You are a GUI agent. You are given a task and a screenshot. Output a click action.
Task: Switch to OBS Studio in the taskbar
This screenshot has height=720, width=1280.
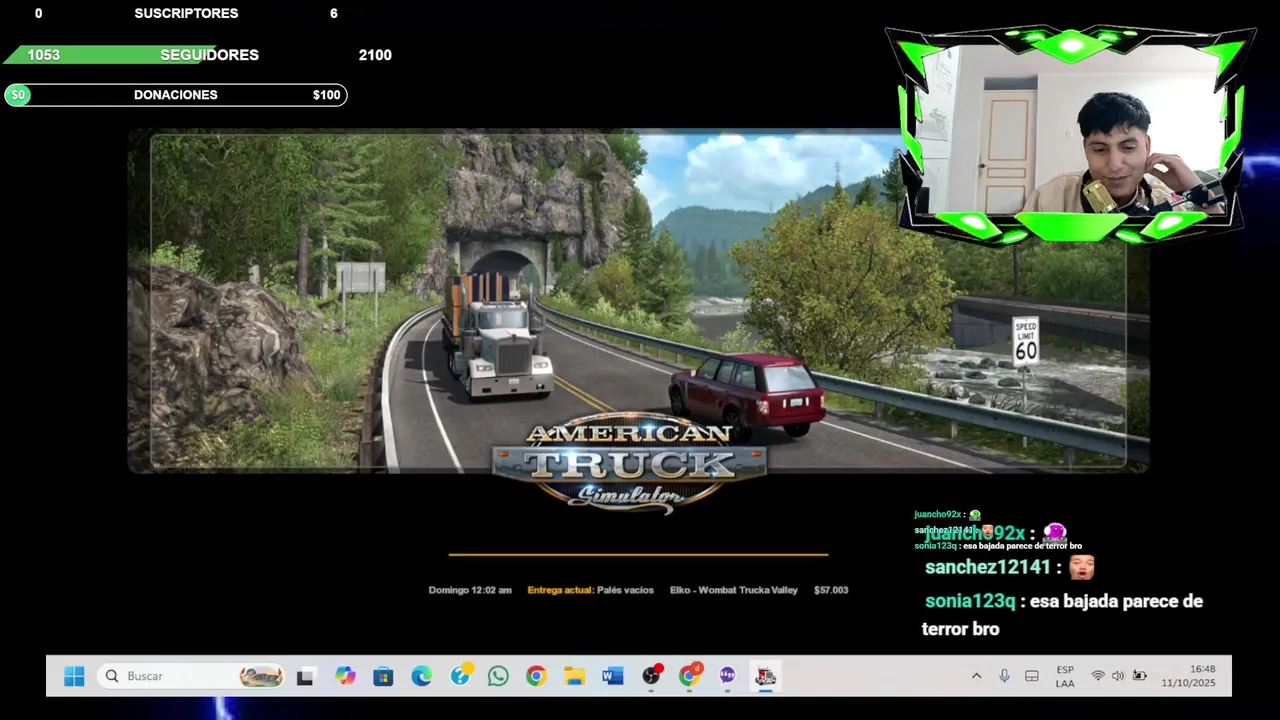[x=651, y=677]
